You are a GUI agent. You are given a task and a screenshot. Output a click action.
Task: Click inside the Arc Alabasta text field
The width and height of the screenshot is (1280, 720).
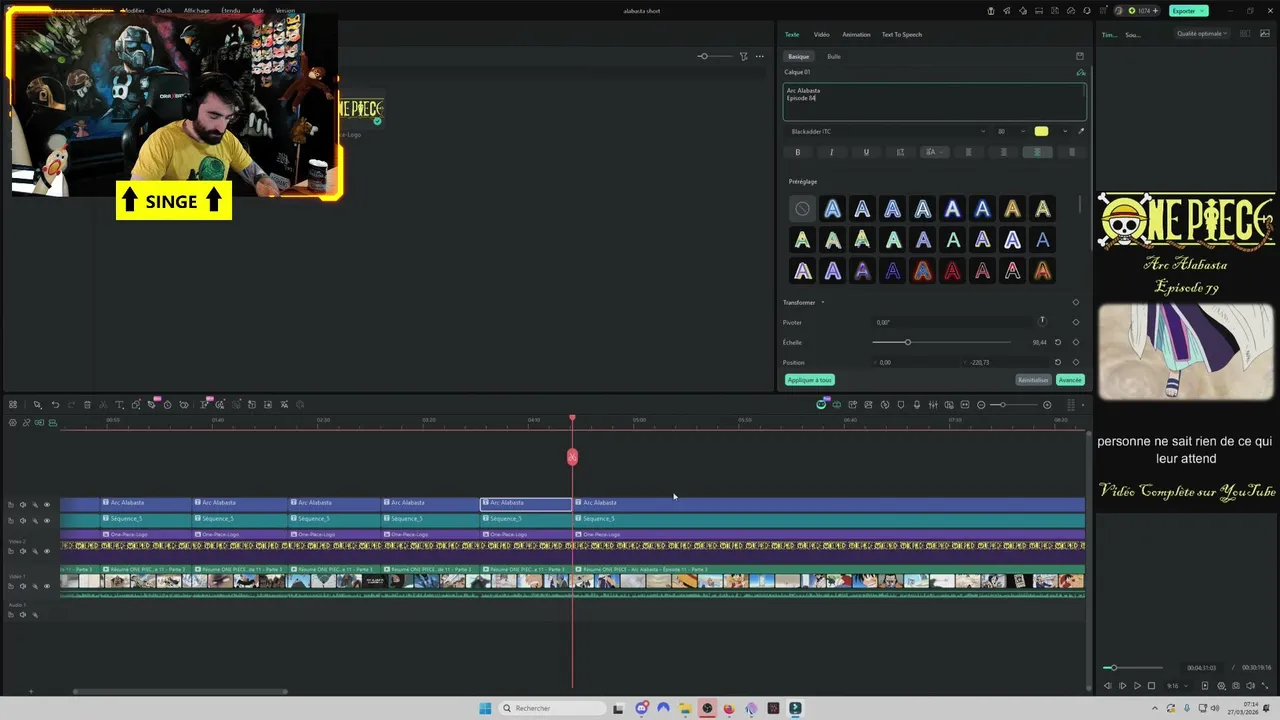[934, 101]
